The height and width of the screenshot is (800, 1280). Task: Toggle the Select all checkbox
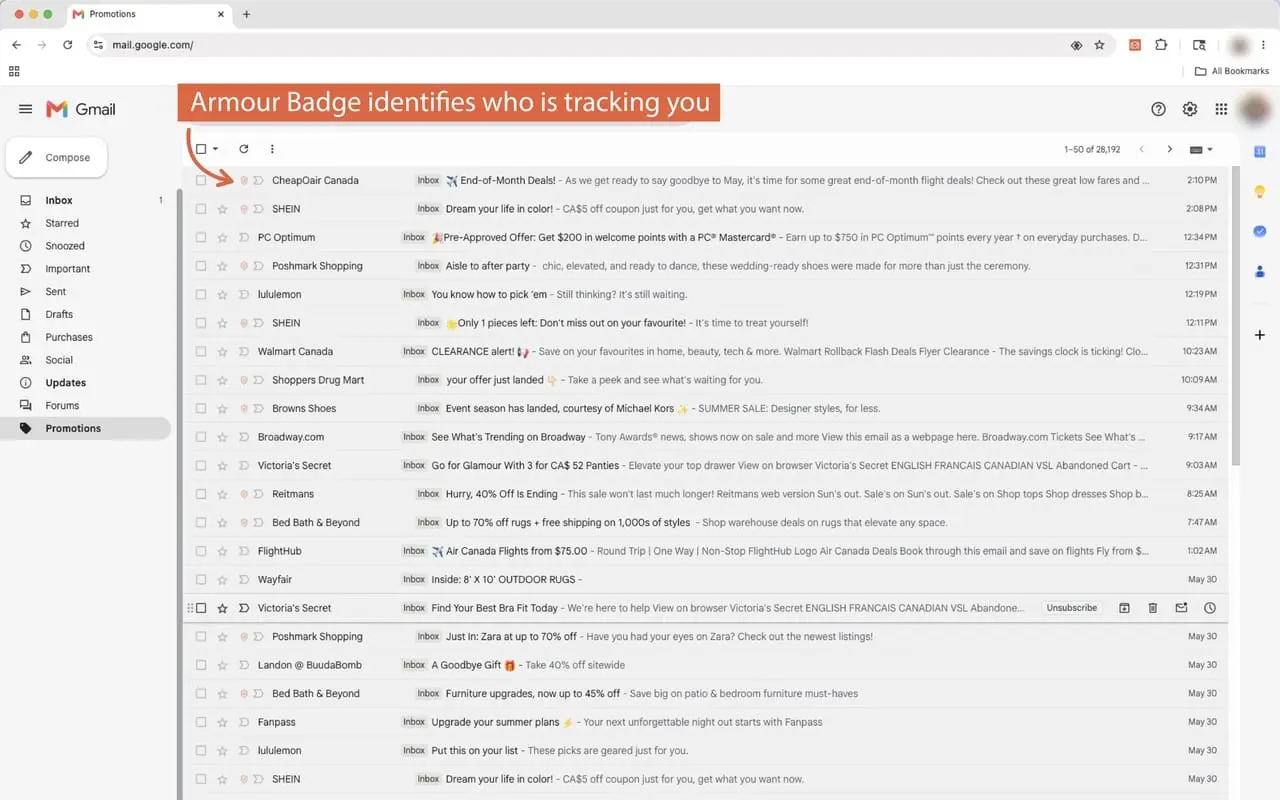(x=201, y=149)
